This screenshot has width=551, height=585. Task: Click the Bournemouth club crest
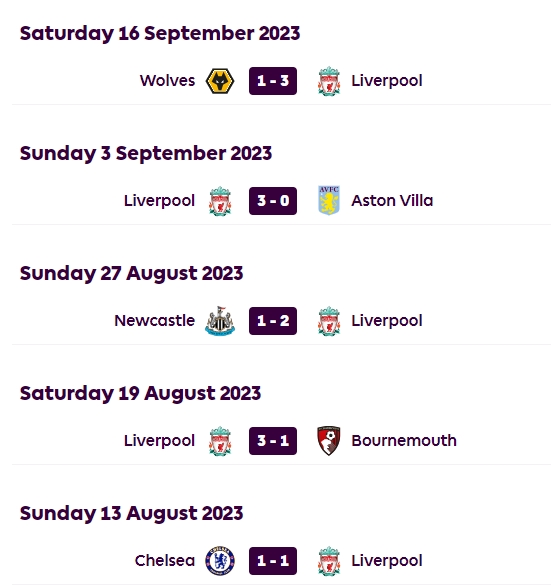[329, 441]
